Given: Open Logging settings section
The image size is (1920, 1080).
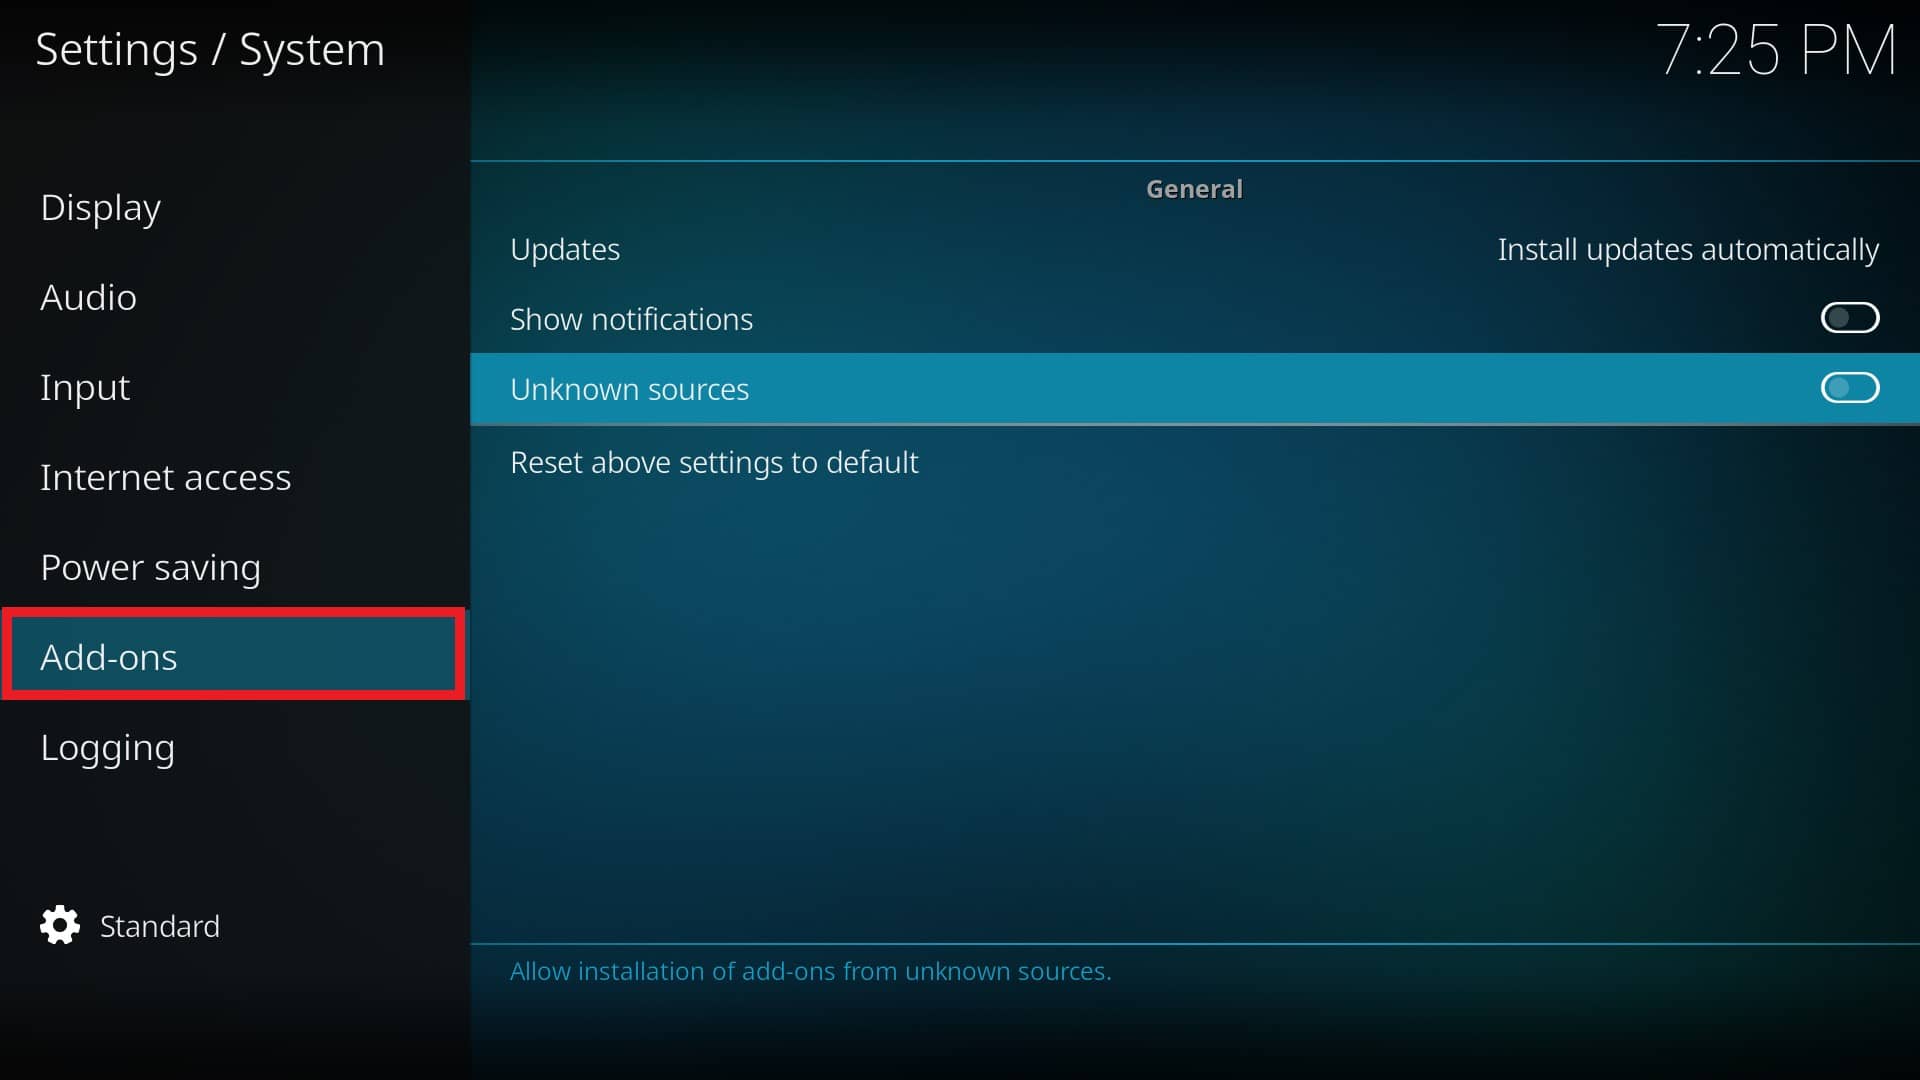Looking at the screenshot, I should [107, 746].
